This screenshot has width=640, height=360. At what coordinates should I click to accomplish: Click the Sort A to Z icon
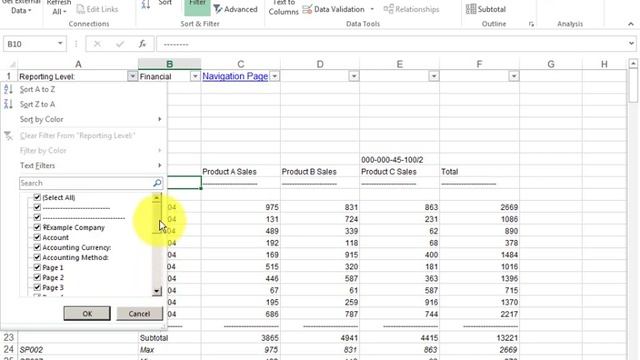point(8,89)
